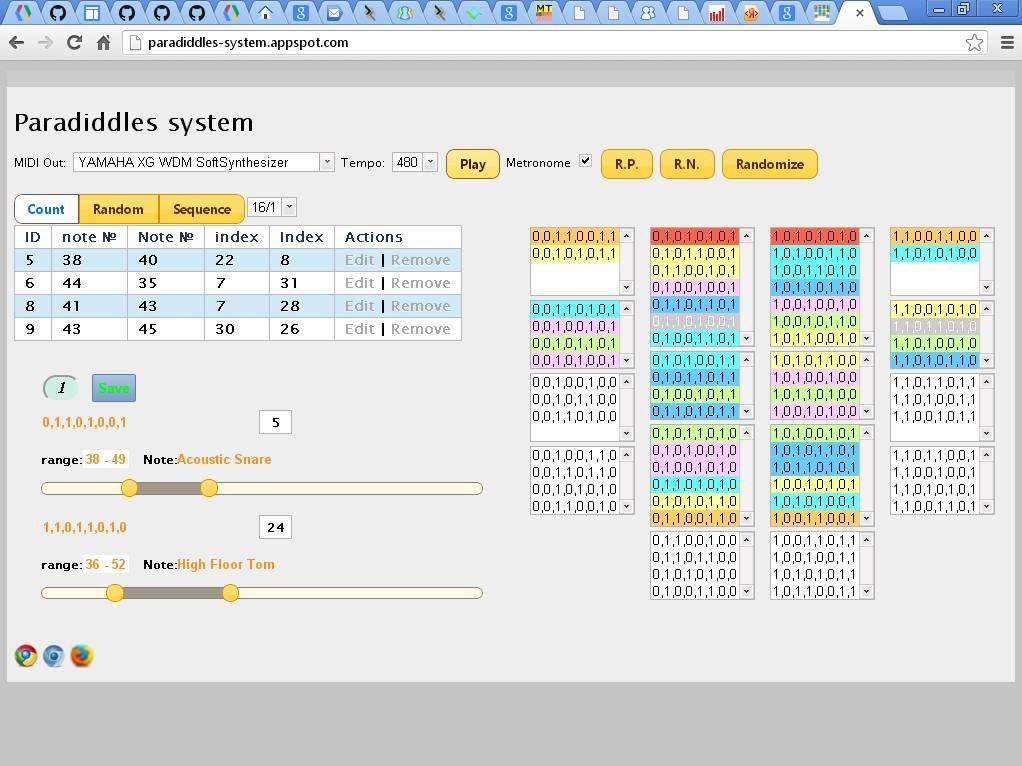Toggle the Metronome checkbox
Screen dimensions: 1022x766
[585, 161]
